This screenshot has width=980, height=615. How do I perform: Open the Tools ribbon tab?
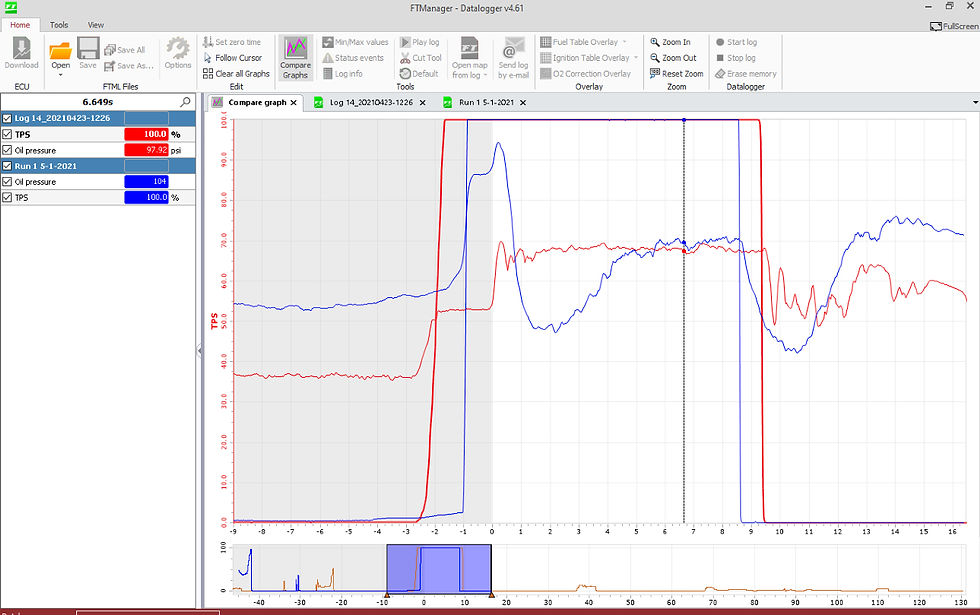coord(59,25)
